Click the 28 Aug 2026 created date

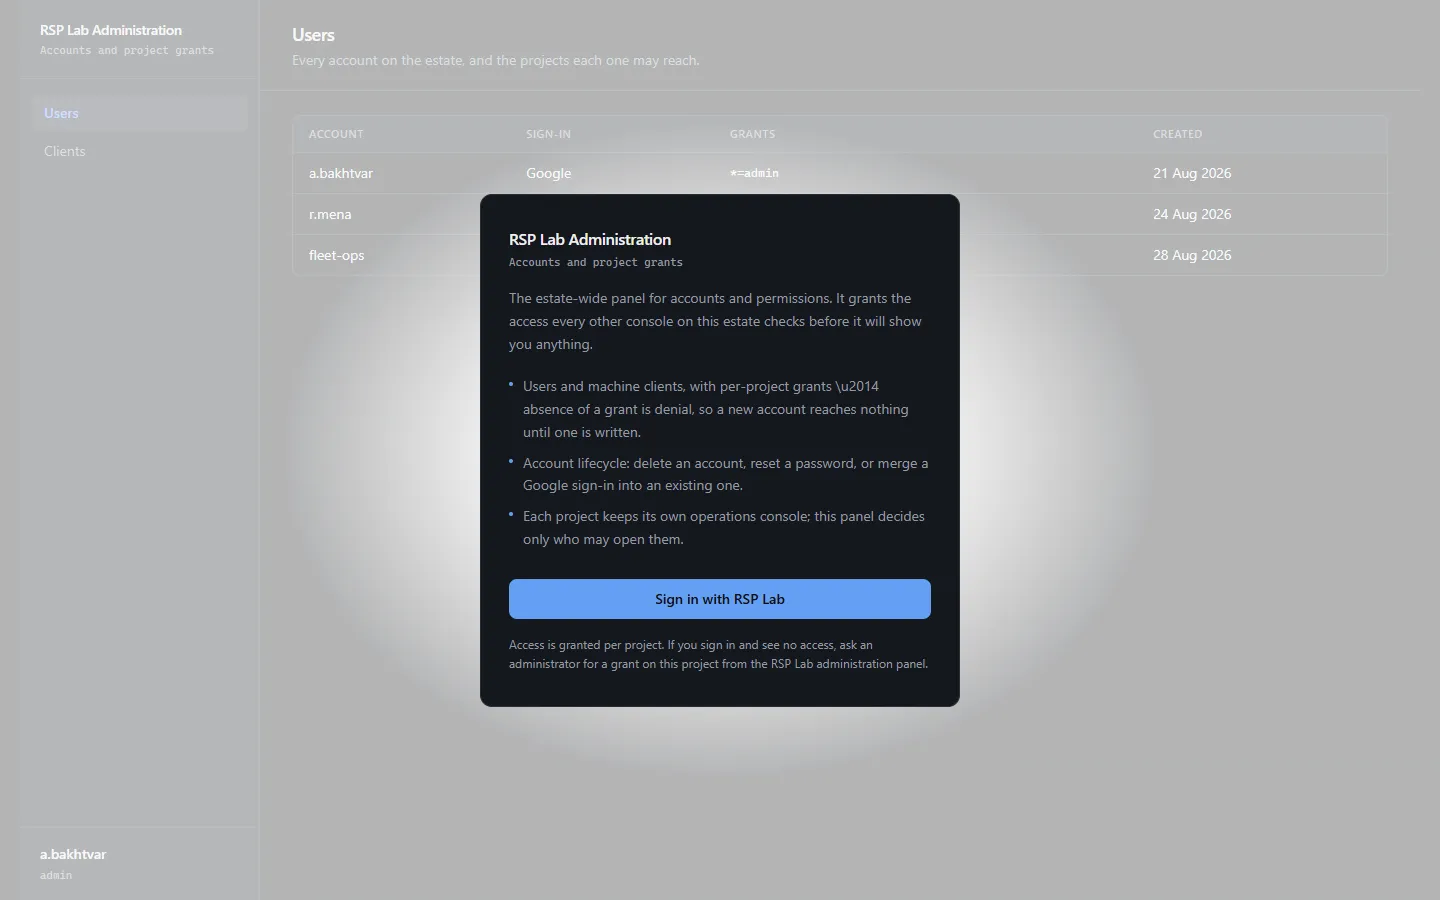pyautogui.click(x=1192, y=255)
